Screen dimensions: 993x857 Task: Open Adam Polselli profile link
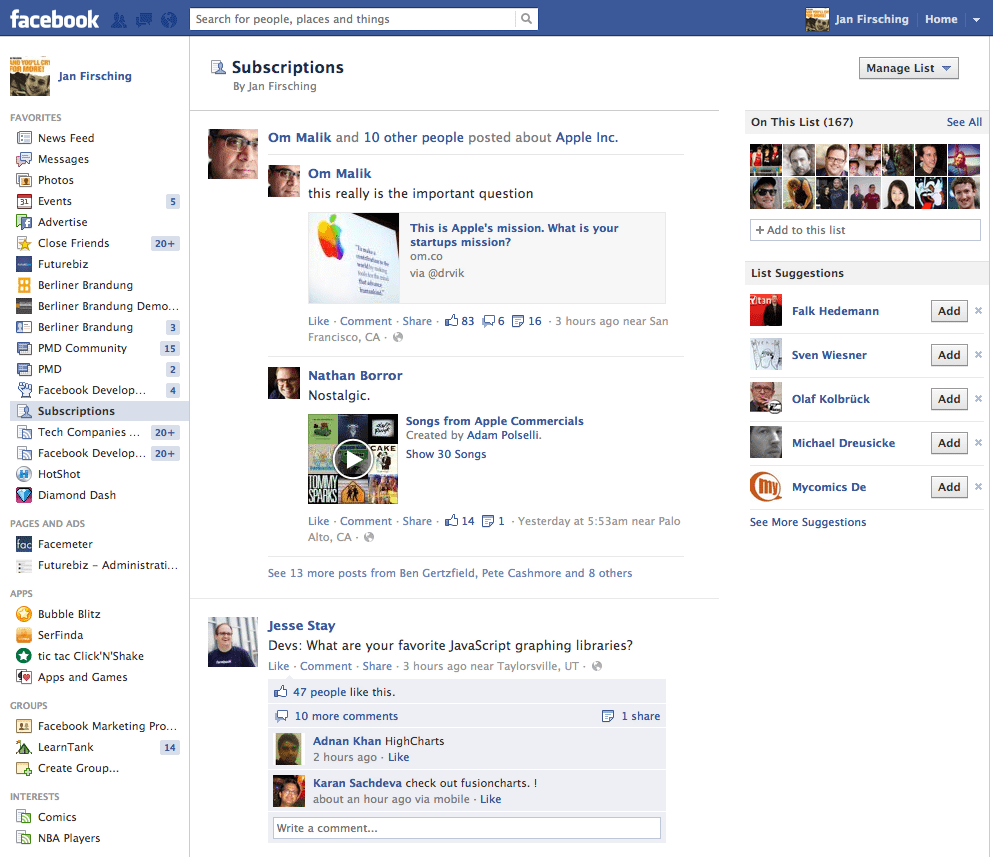503,435
